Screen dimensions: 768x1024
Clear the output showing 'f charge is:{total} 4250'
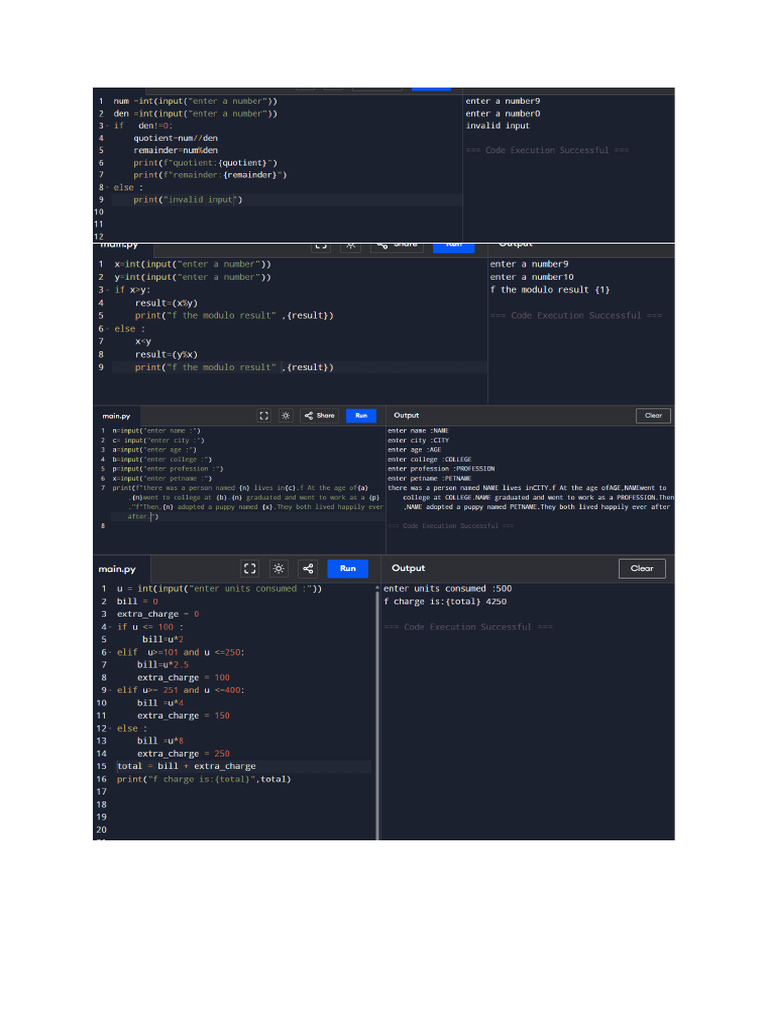pyautogui.click(x=642, y=569)
